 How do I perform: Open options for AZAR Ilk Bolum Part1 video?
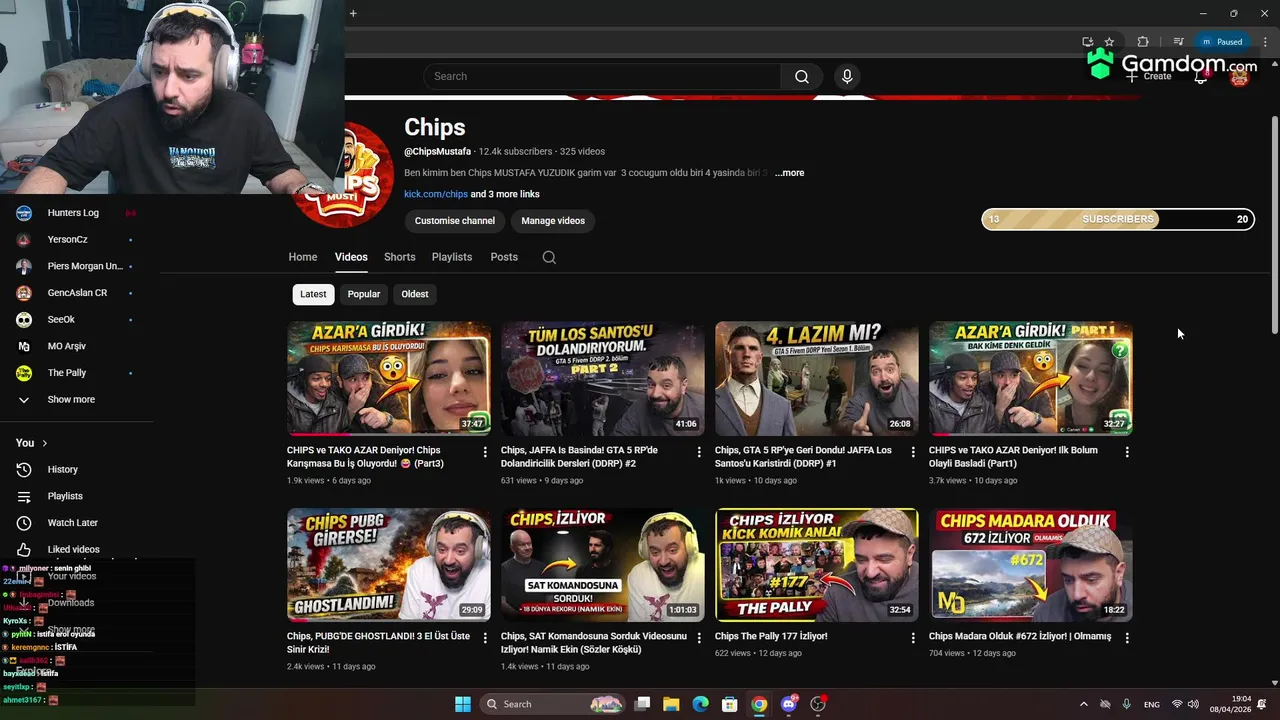click(x=1127, y=452)
